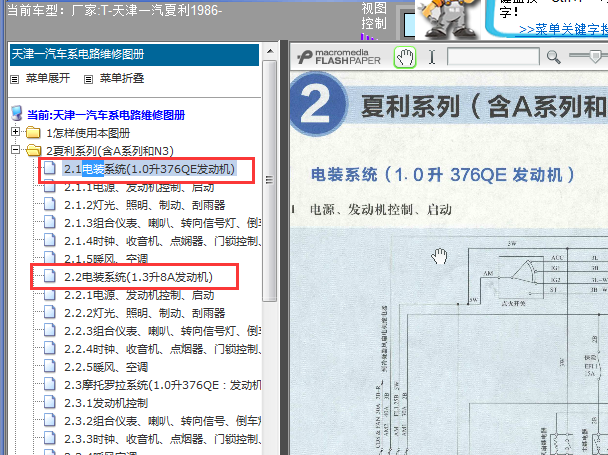Open 2.2电装系统(1.3升8A发动机)
This screenshot has height=455, width=608.
138,277
